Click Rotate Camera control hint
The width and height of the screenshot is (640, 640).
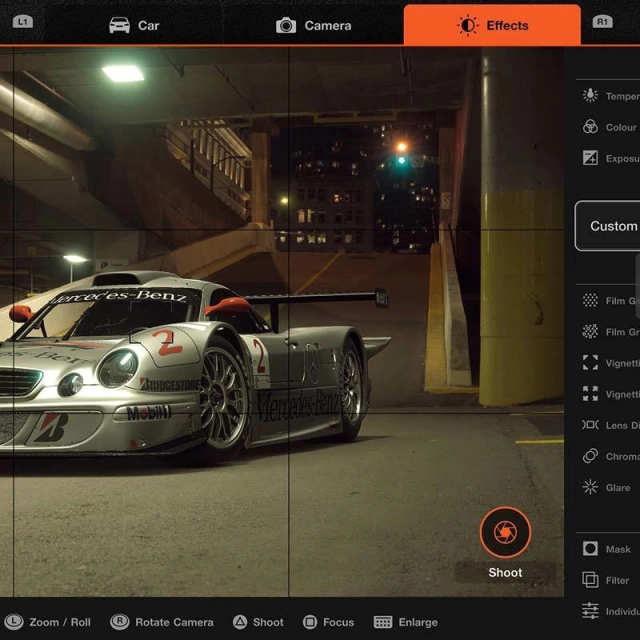coord(162,622)
